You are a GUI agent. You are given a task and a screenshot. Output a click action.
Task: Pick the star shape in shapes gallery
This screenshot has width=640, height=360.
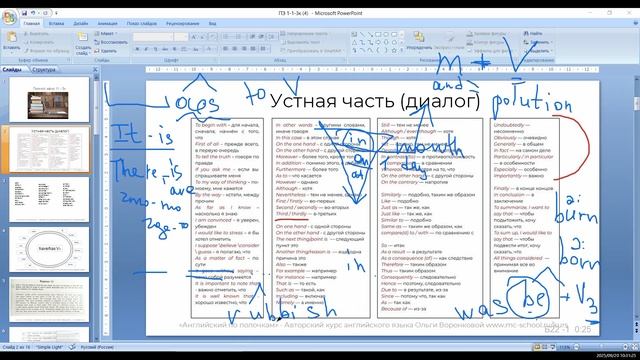tap(394, 51)
